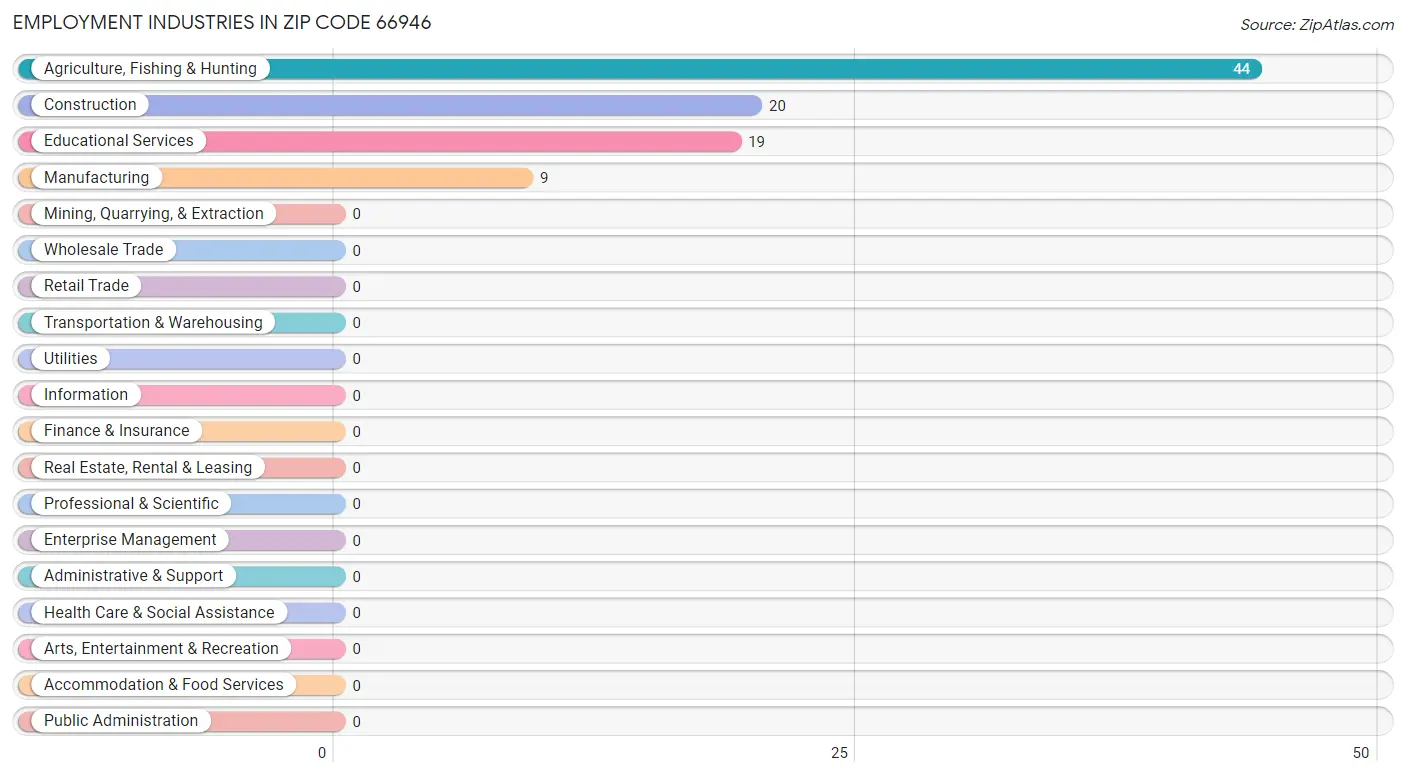Click the axis tick label 50
The image size is (1406, 776).
point(1361,753)
